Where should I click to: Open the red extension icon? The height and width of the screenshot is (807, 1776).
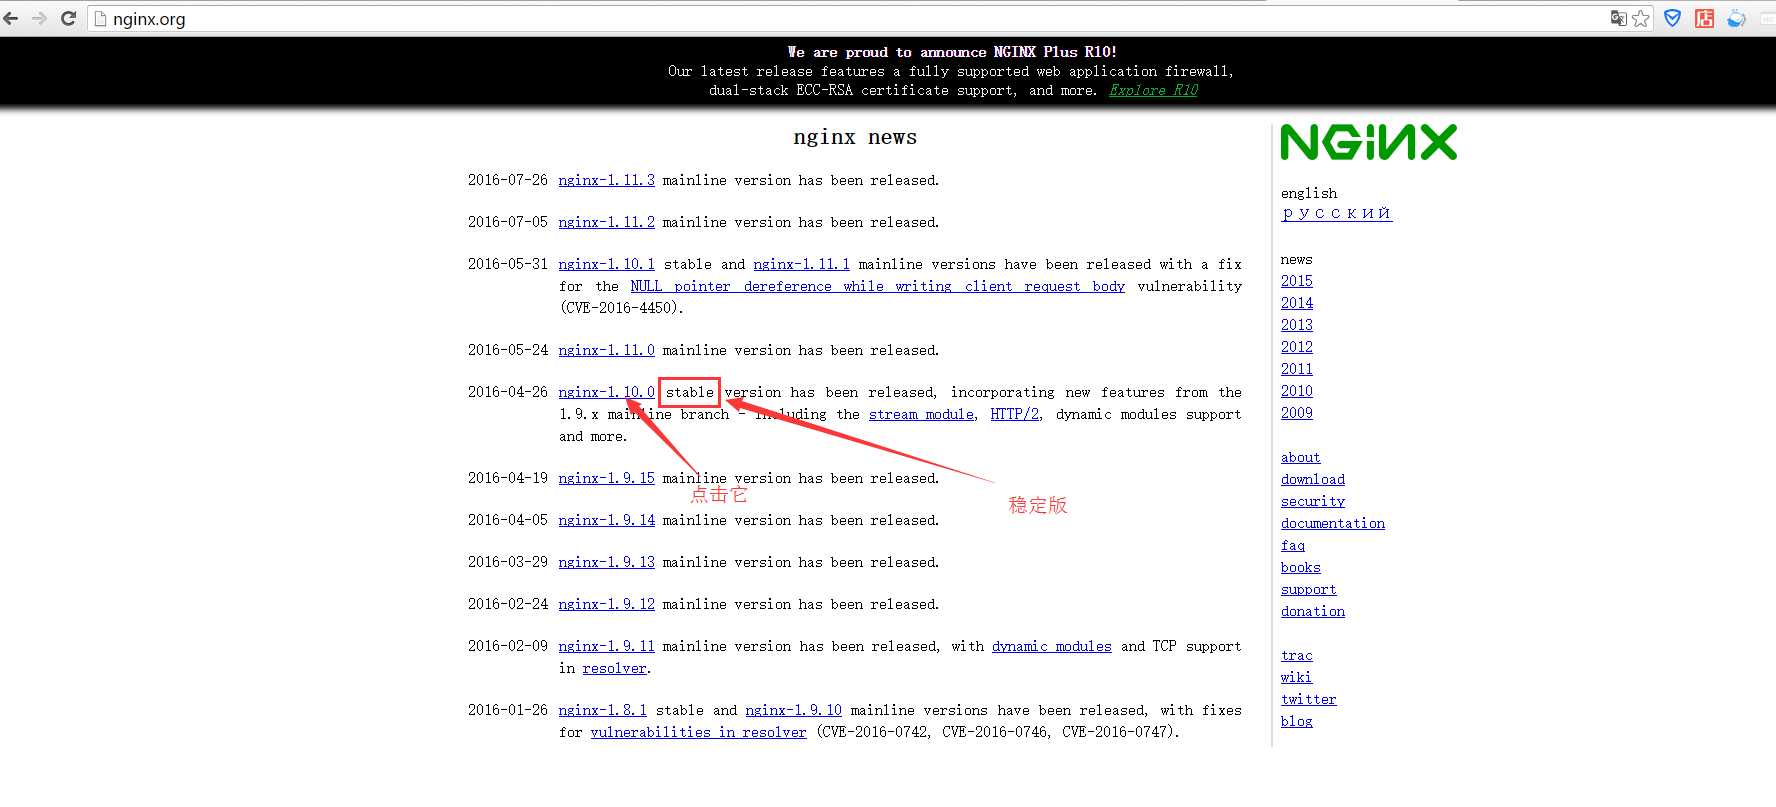pyautogui.click(x=1705, y=18)
